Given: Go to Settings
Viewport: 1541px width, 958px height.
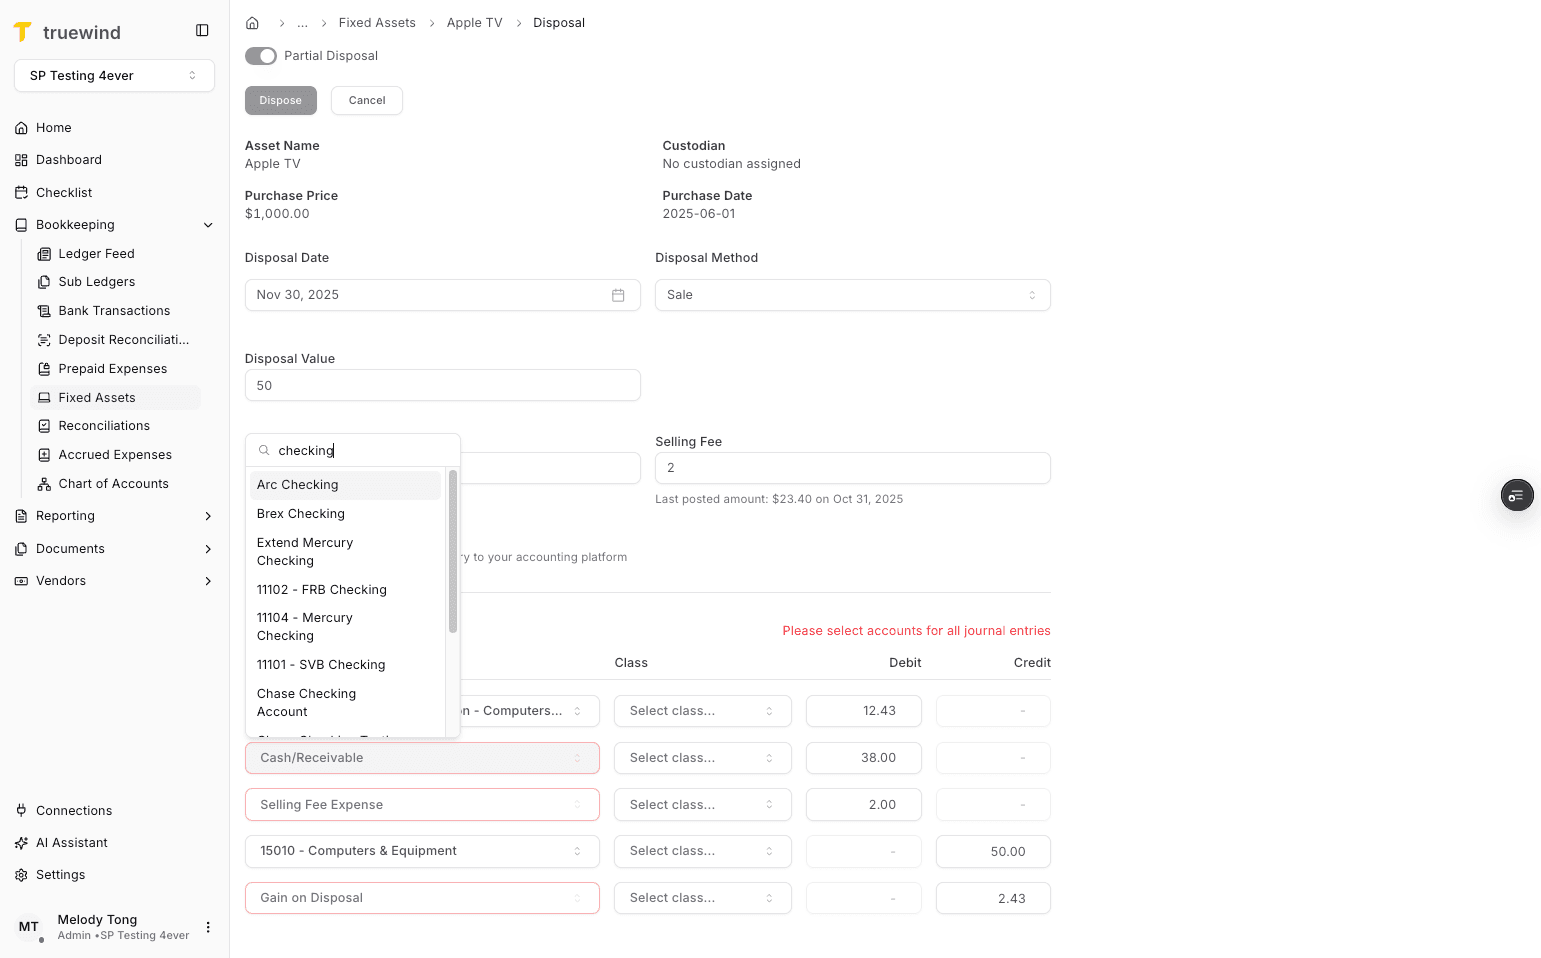Looking at the screenshot, I should click(61, 874).
